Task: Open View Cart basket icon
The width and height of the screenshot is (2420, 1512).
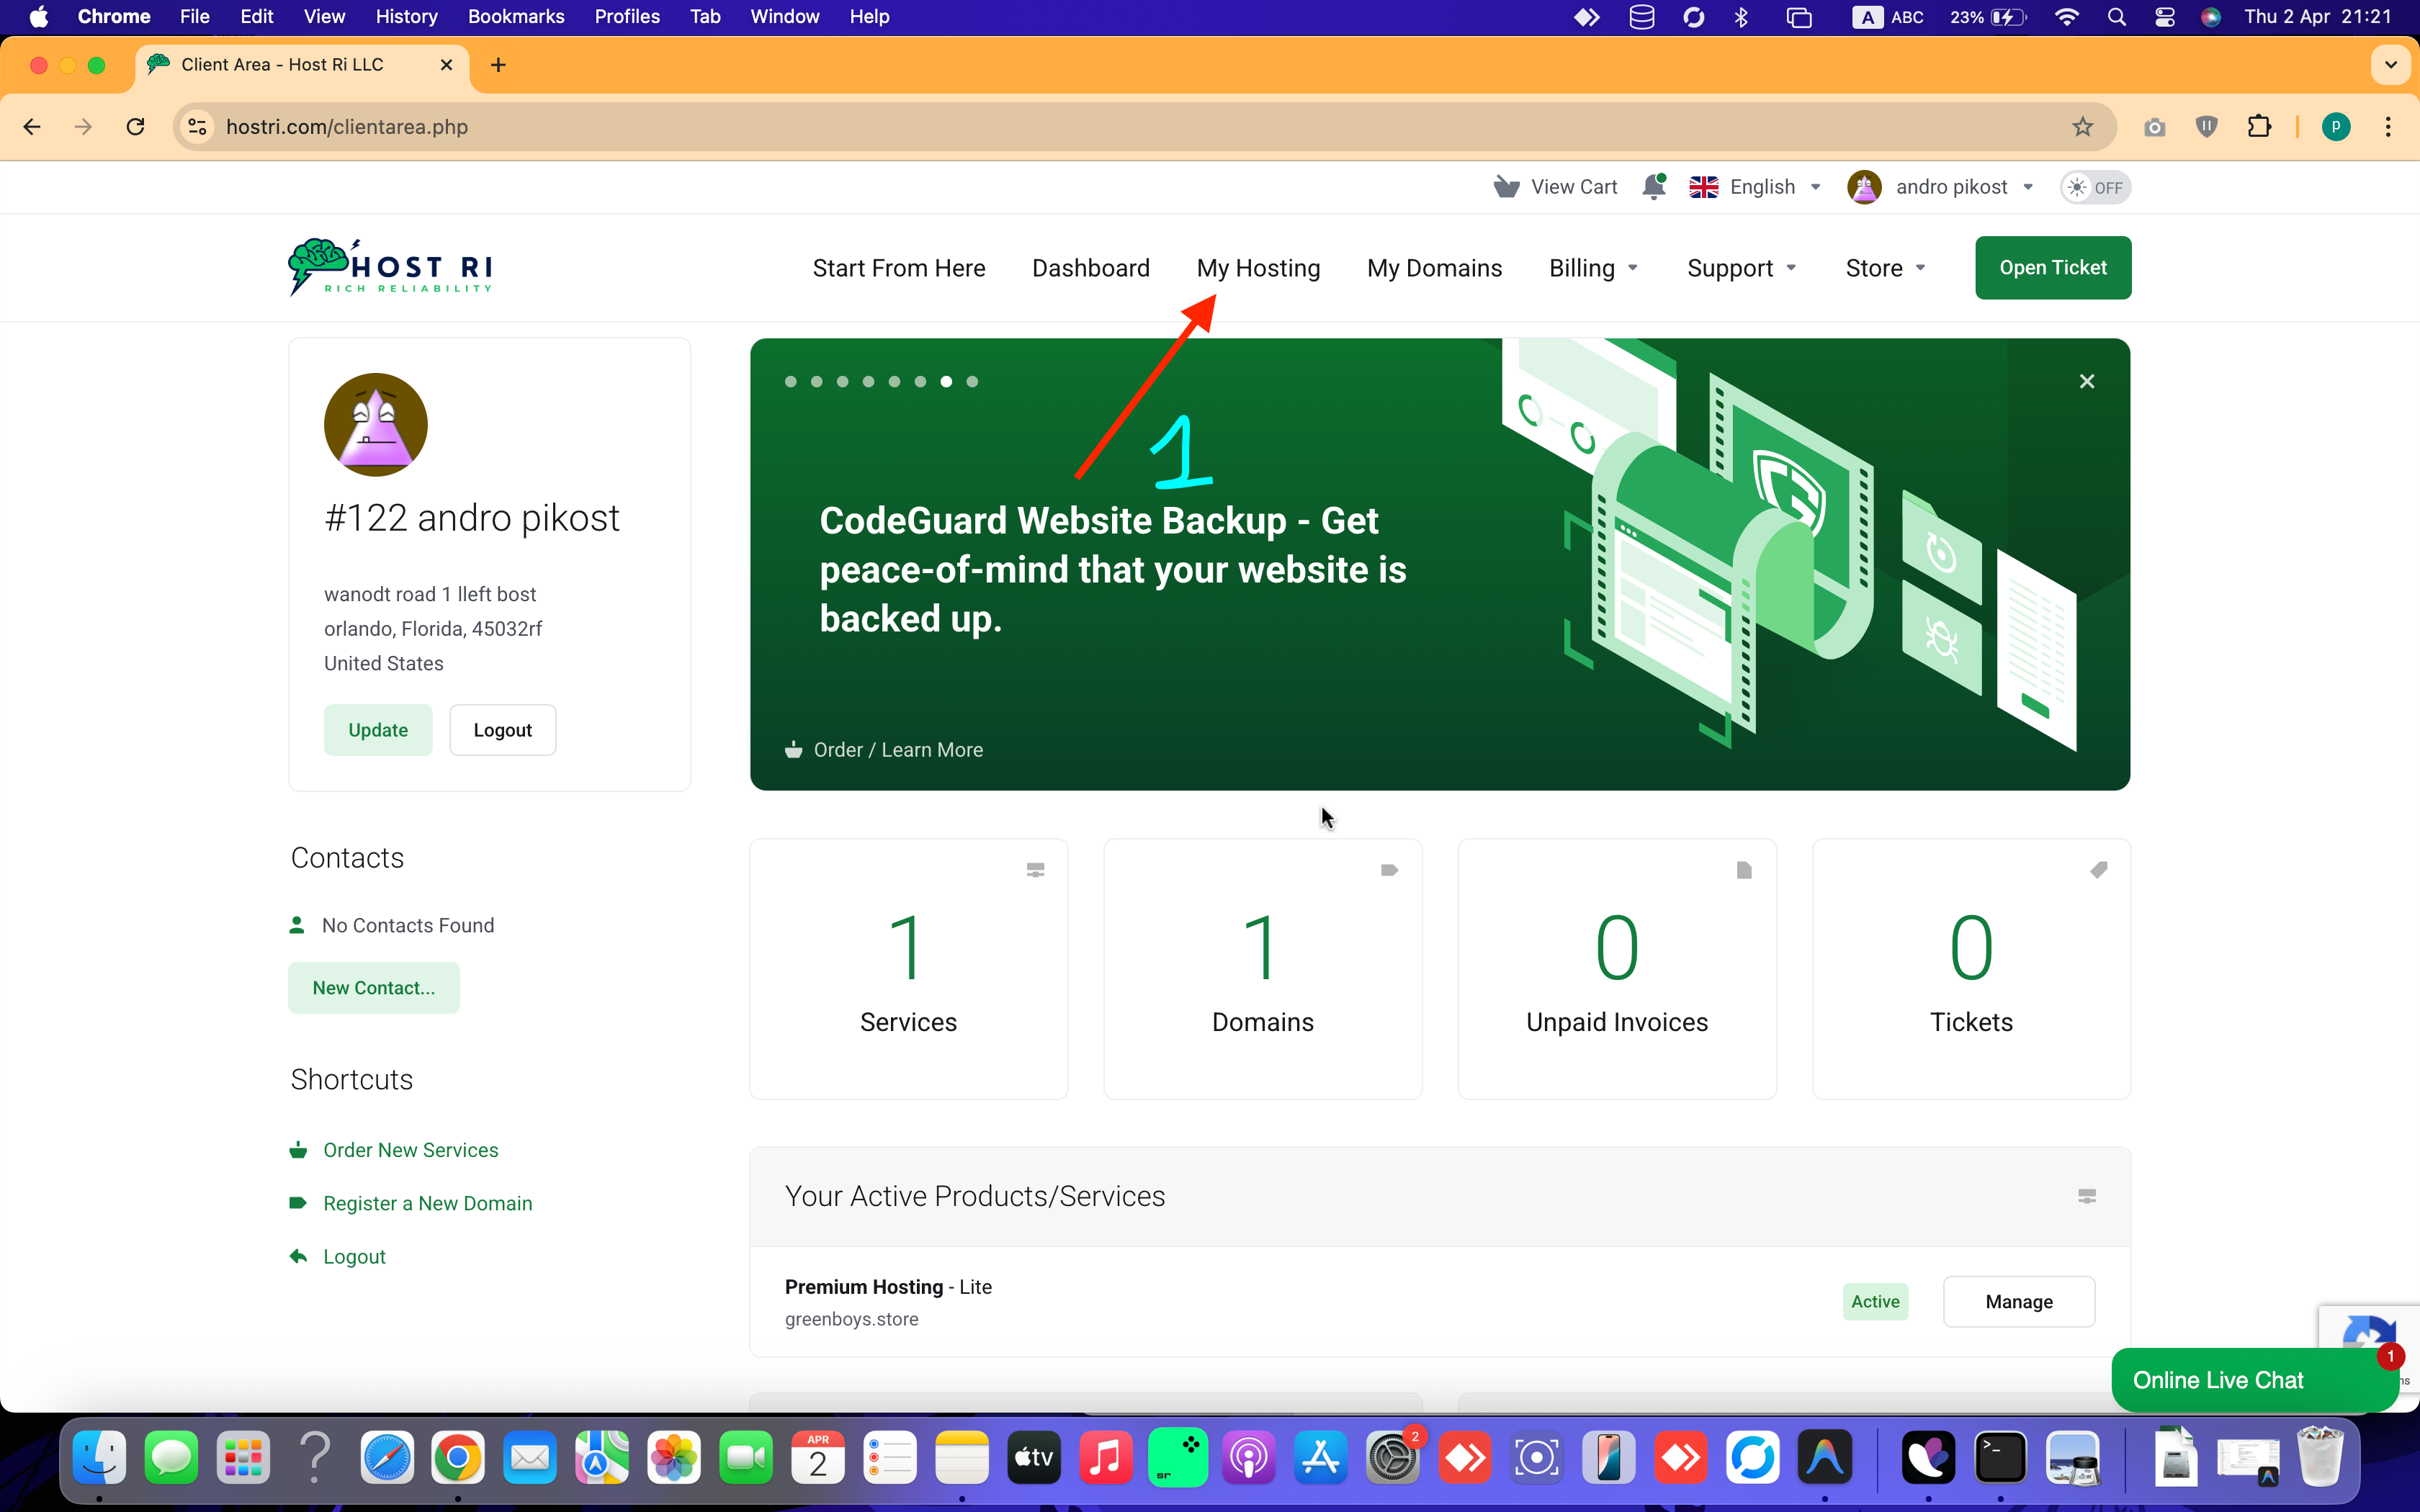Action: click(1506, 187)
